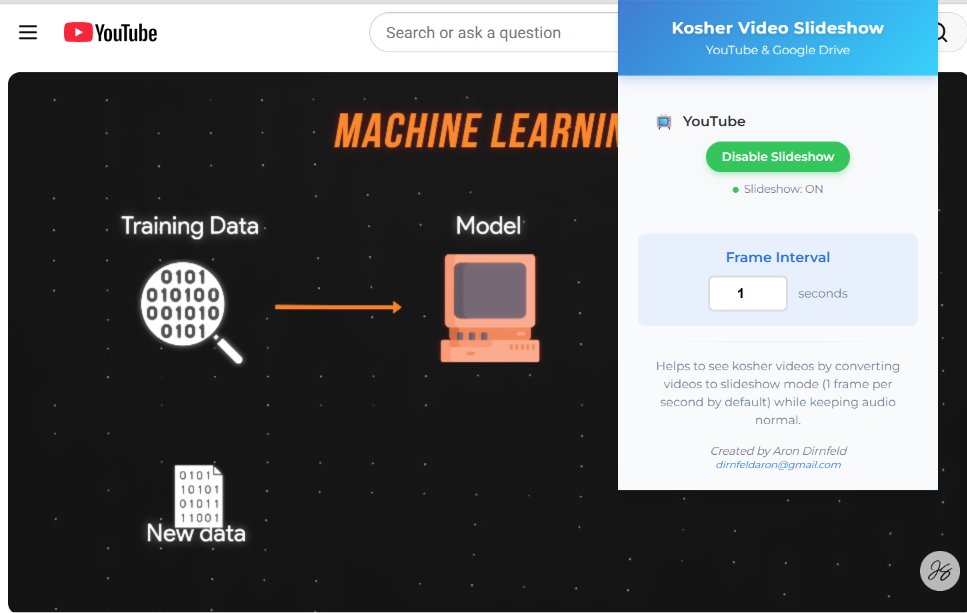Image resolution: width=967 pixels, height=613 pixels.
Task: Click the round signature badge on the video
Action: [x=939, y=570]
